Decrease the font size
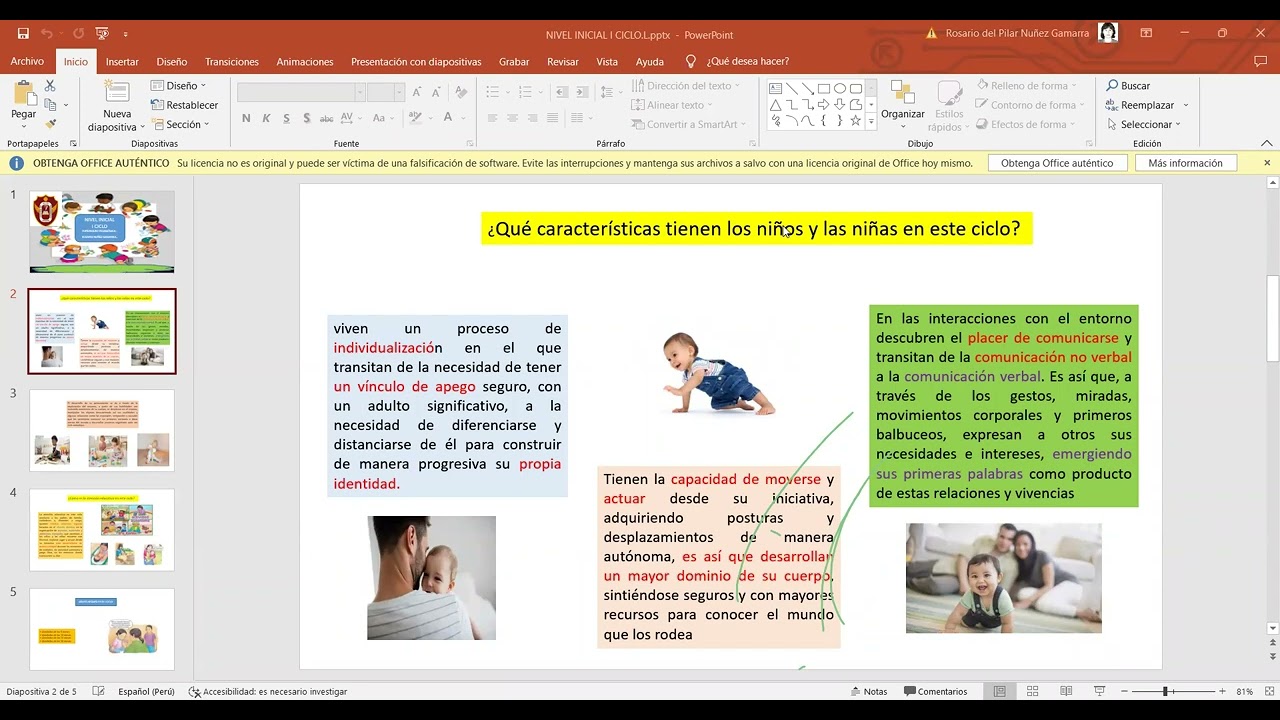This screenshot has width=1280, height=720. 437,92
